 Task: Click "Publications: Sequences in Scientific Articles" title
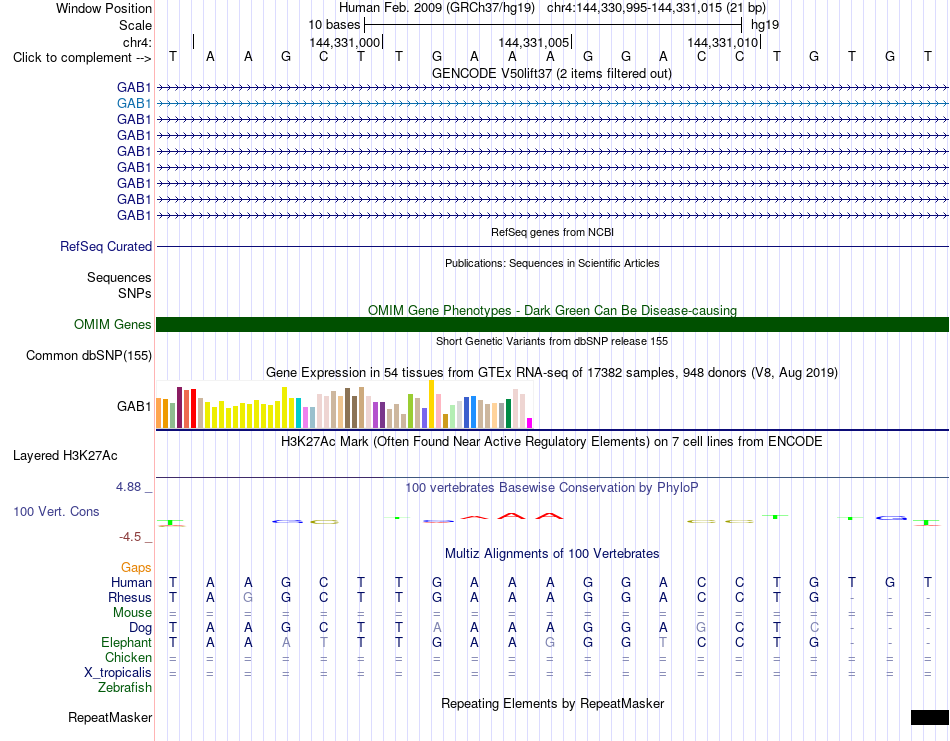point(552,263)
